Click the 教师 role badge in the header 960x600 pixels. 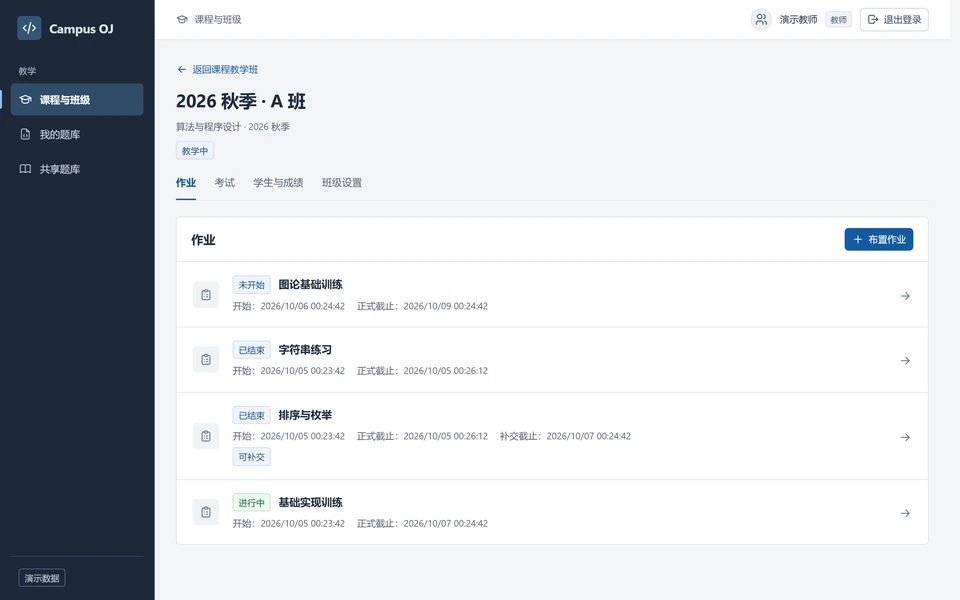838,20
